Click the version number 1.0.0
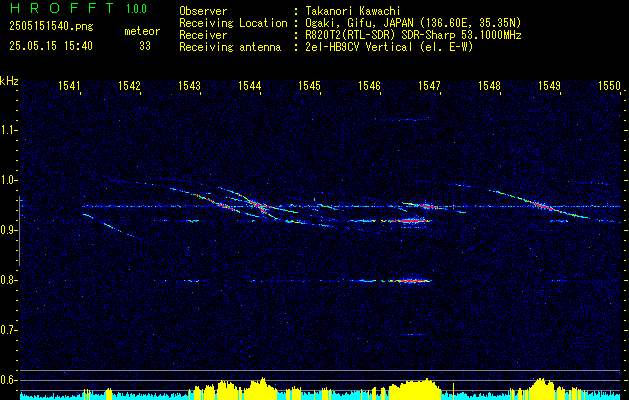This screenshot has width=629, height=400. (x=136, y=9)
